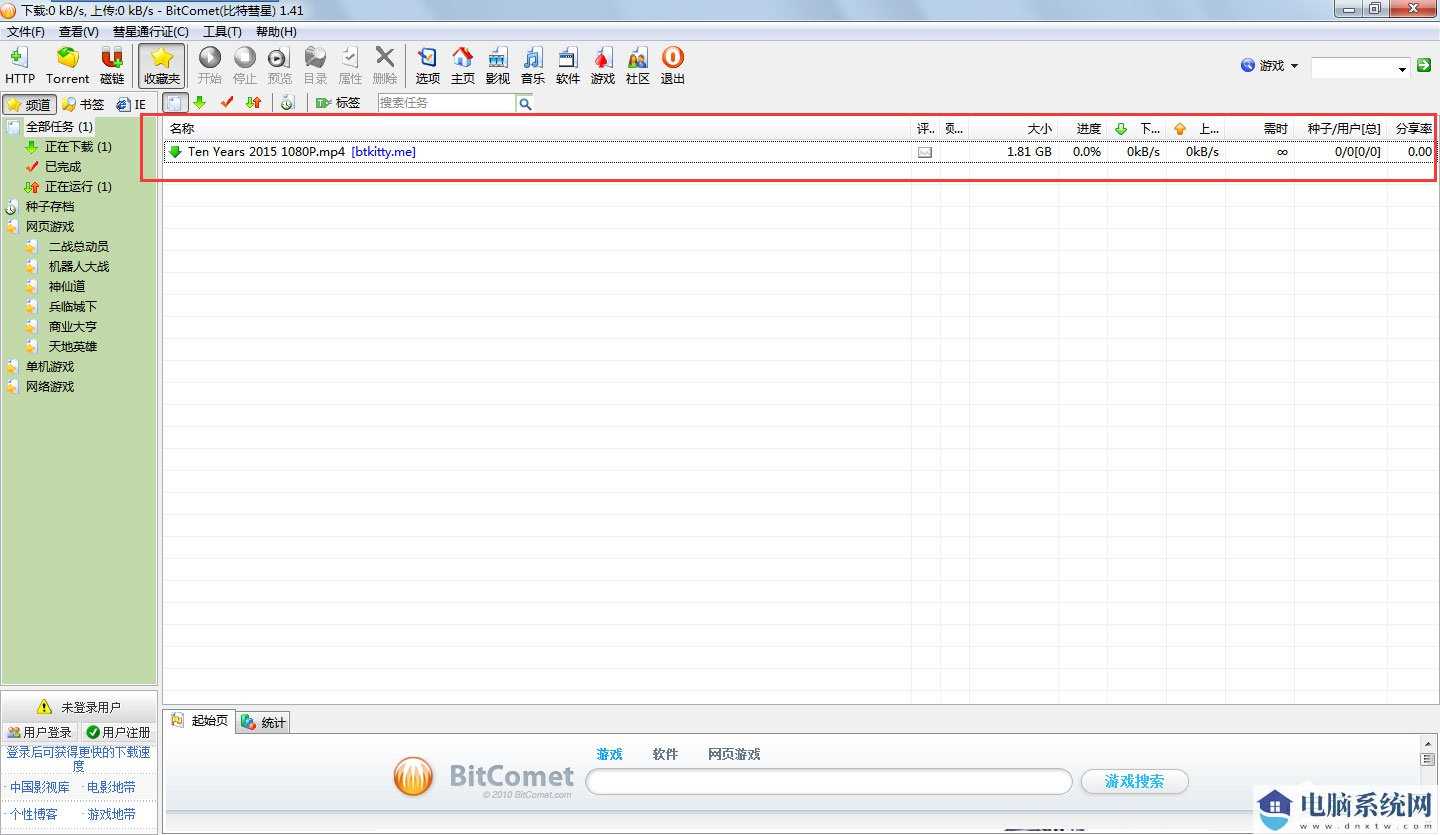Filter running tasks with up-down arrows

coord(253,103)
